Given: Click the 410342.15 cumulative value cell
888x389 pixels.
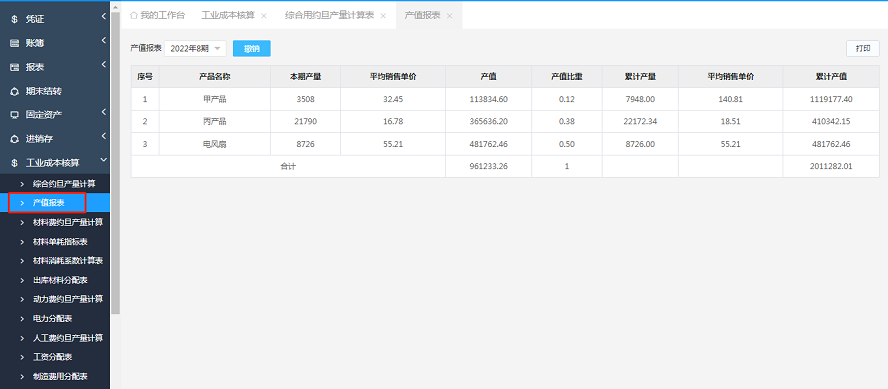Looking at the screenshot, I should (831, 122).
